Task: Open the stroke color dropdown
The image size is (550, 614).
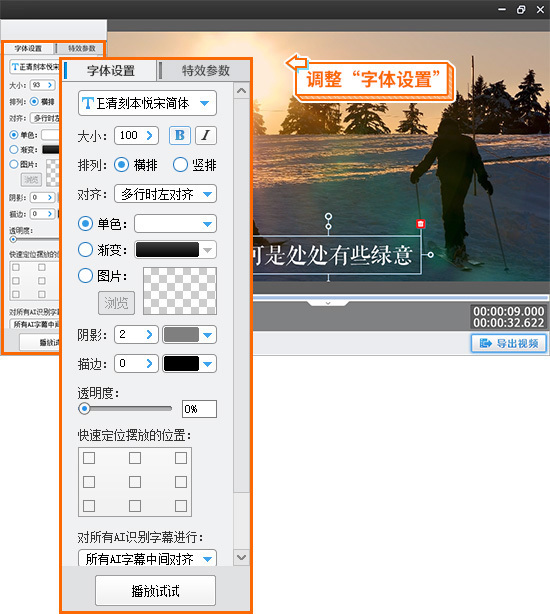Action: [208, 364]
